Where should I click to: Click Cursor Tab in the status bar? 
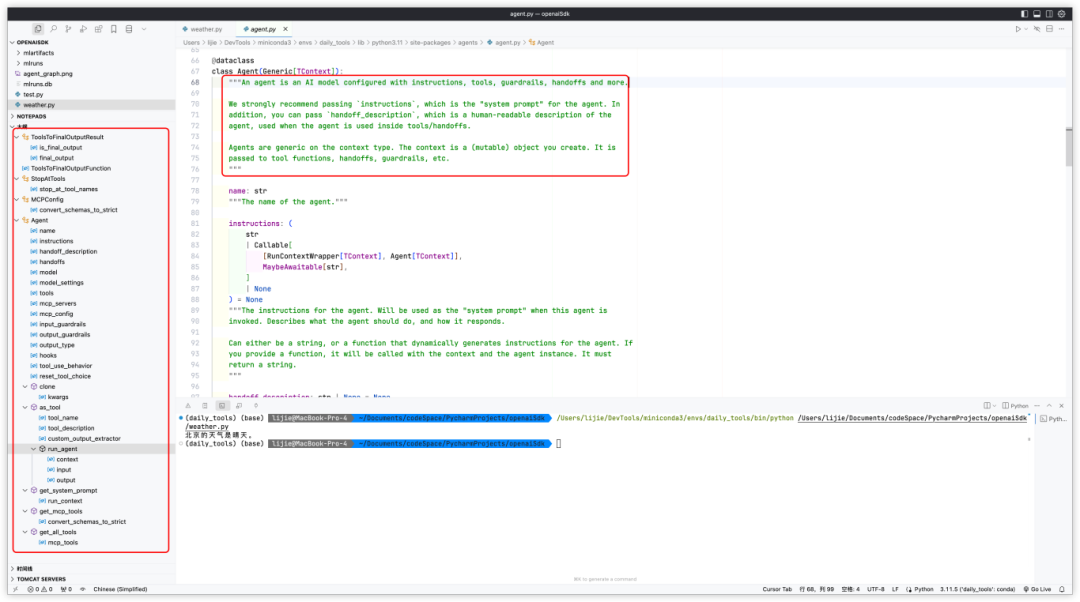tap(777, 590)
